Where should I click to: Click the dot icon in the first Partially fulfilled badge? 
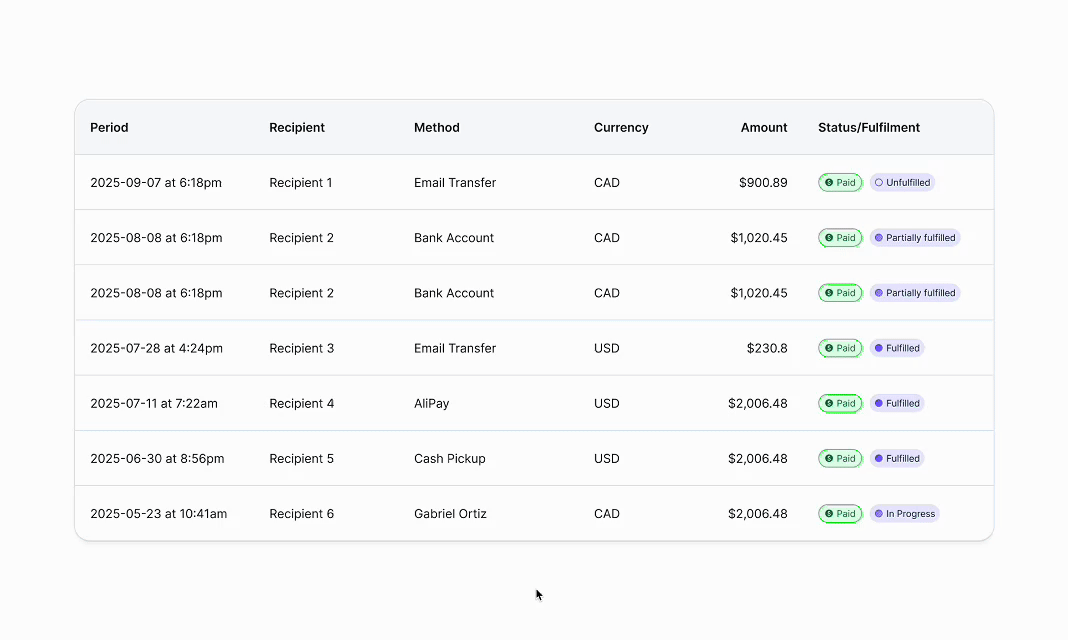879,237
